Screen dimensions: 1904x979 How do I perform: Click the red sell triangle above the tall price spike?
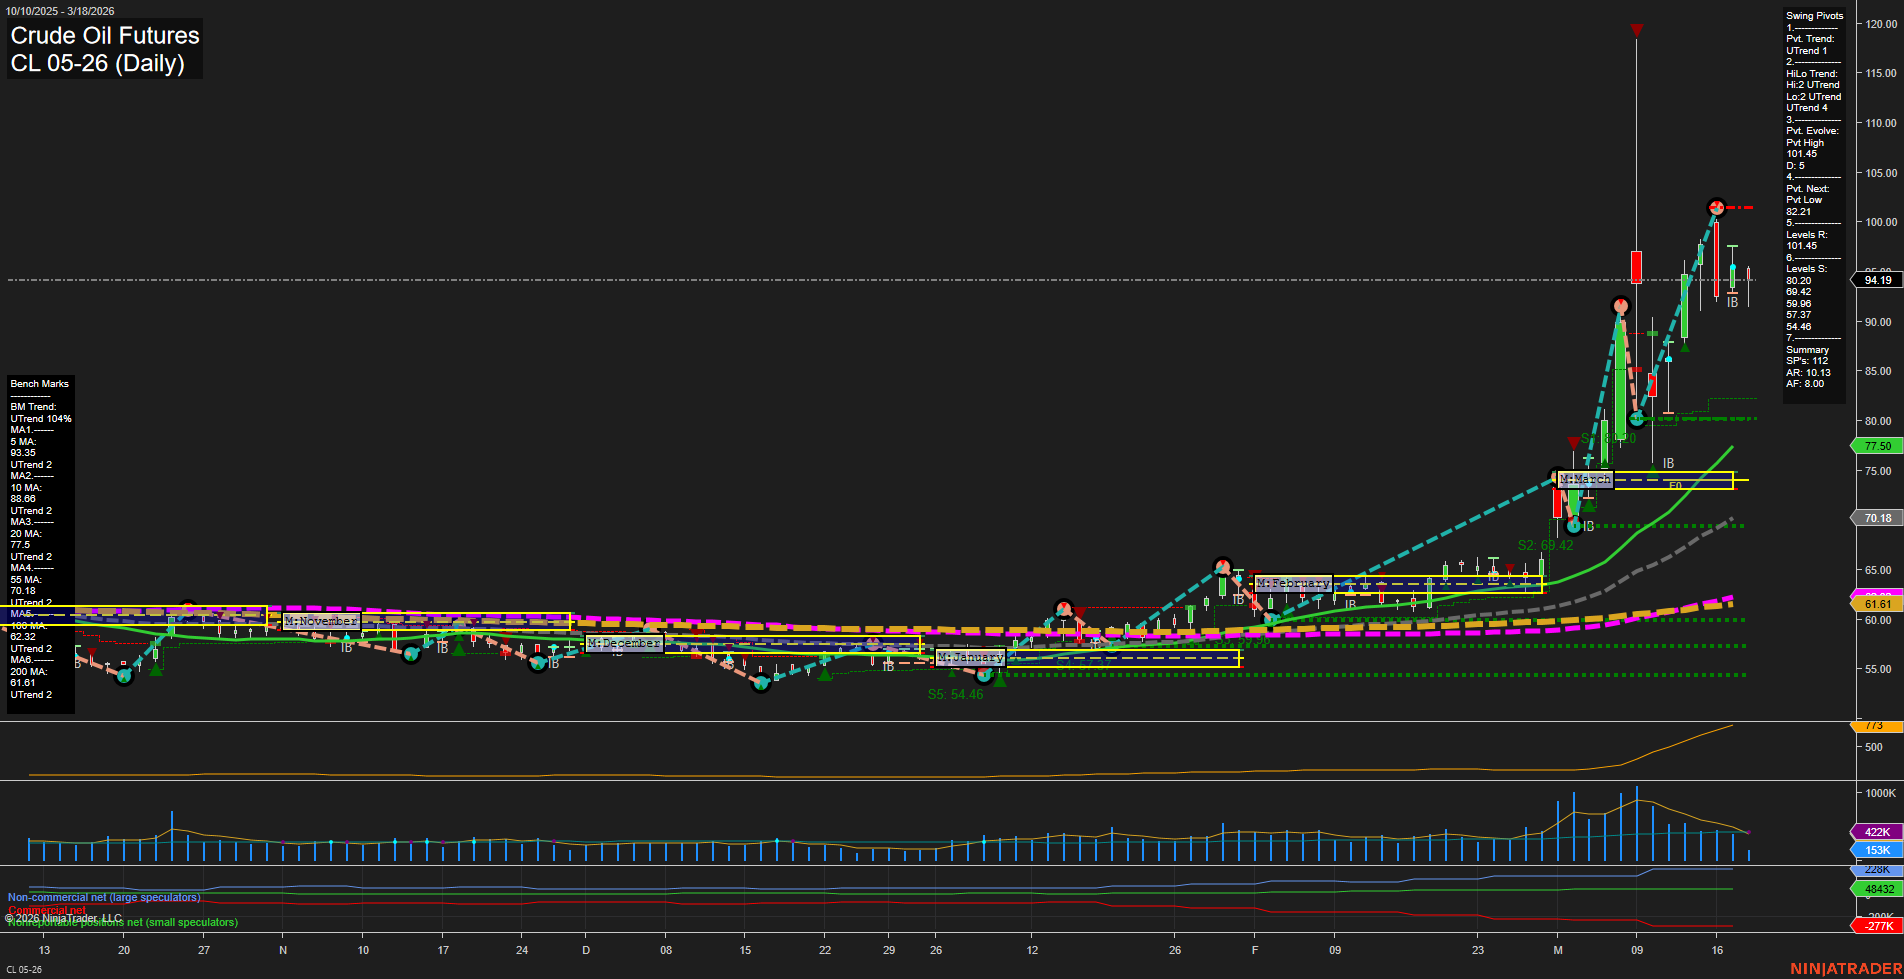coord(1637,29)
